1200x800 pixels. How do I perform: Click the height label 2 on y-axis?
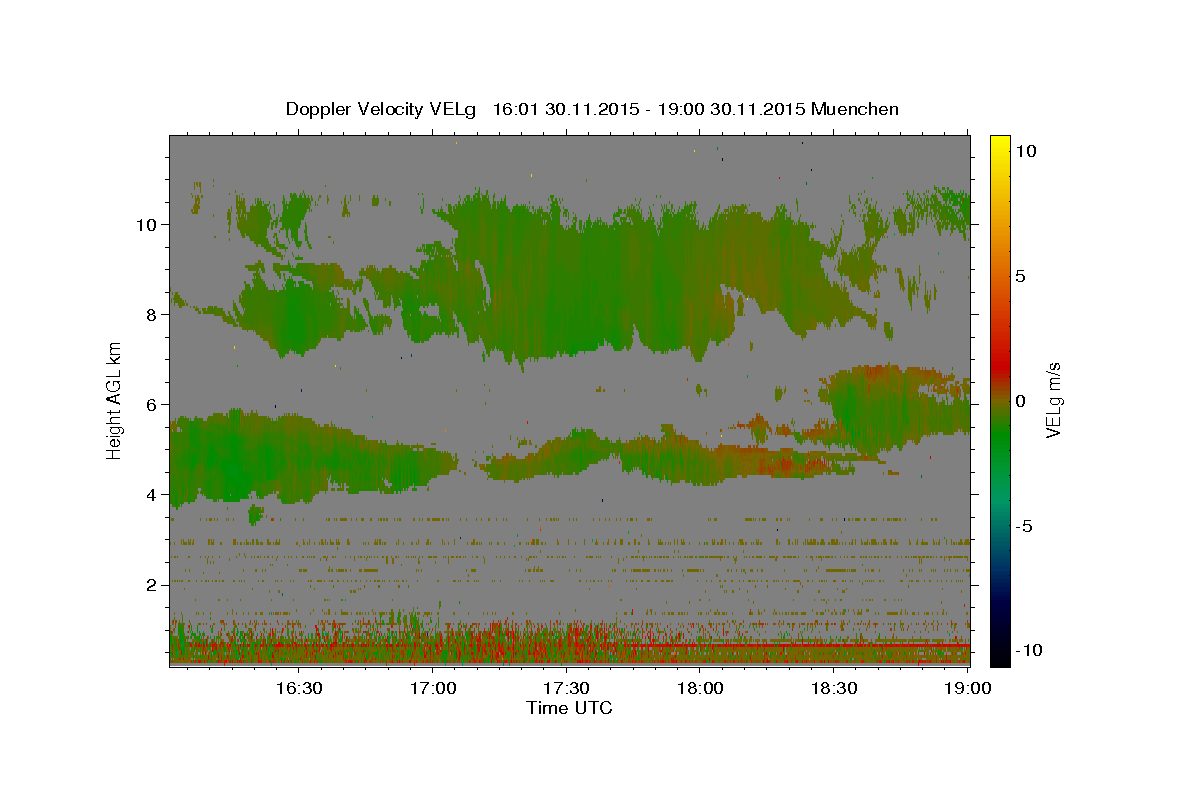pos(149,584)
